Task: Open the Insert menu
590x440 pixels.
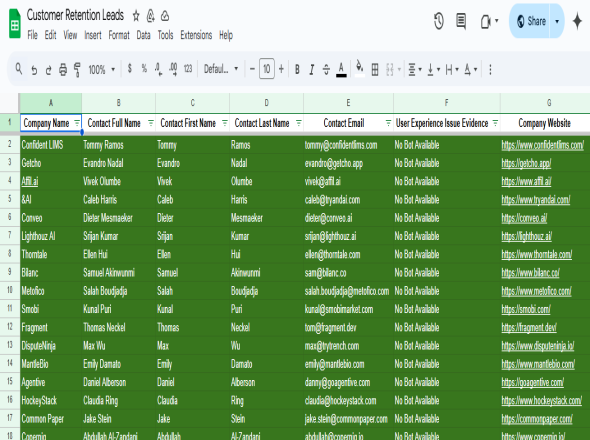Action: pos(93,35)
